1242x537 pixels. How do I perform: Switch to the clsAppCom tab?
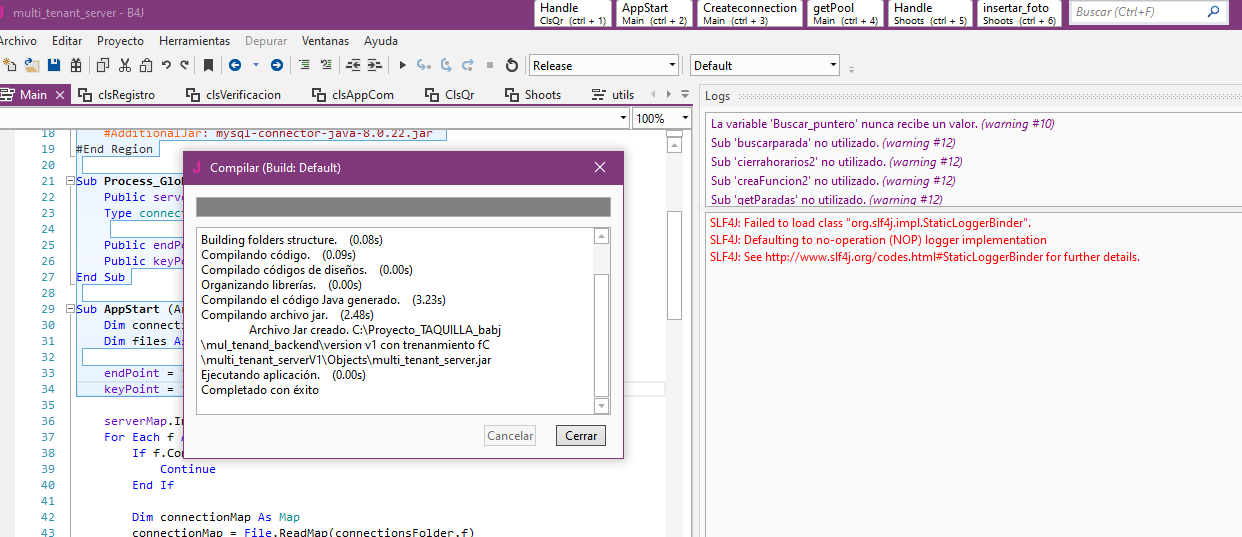pos(354,95)
